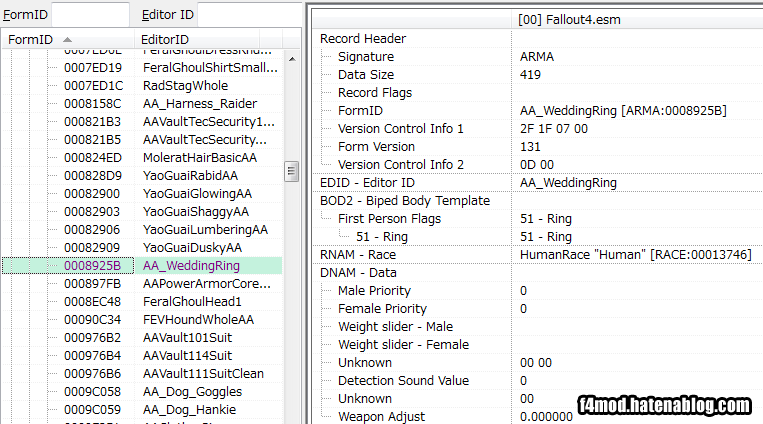Click Version Control Info 2 value 0D 00
Screen dimensions: 763x424
tap(537, 165)
